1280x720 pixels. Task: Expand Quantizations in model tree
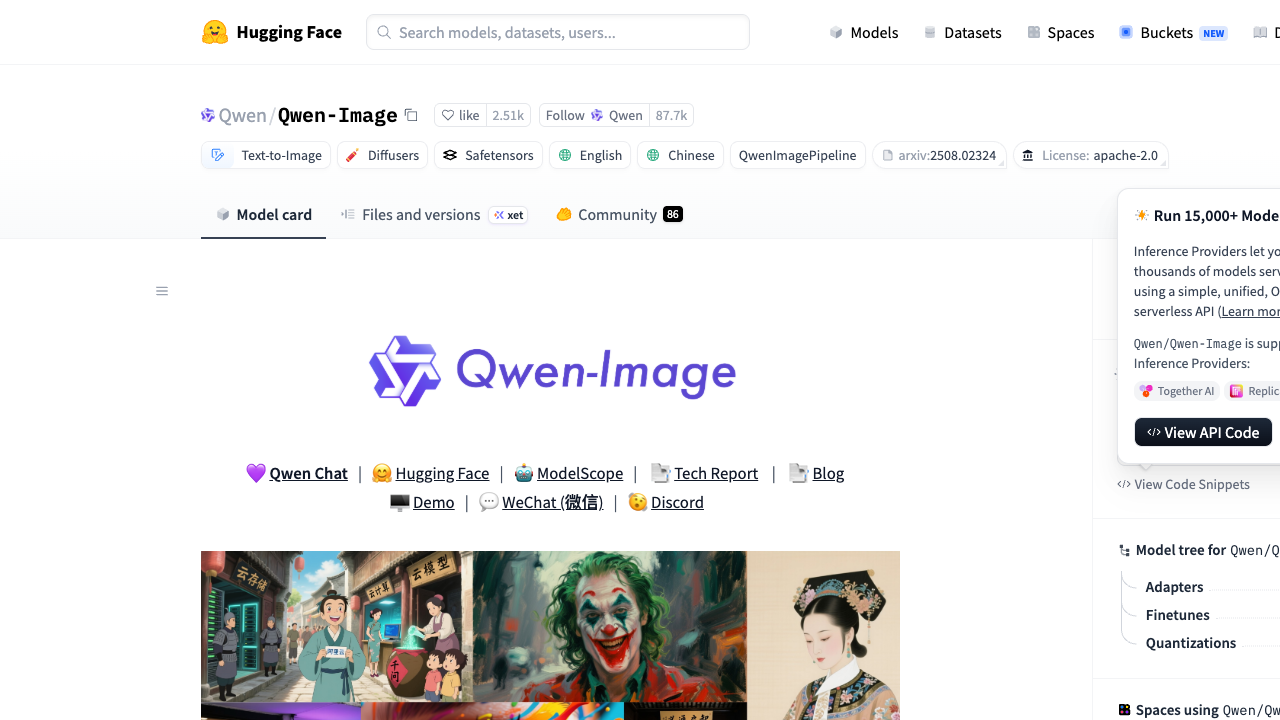point(1190,643)
